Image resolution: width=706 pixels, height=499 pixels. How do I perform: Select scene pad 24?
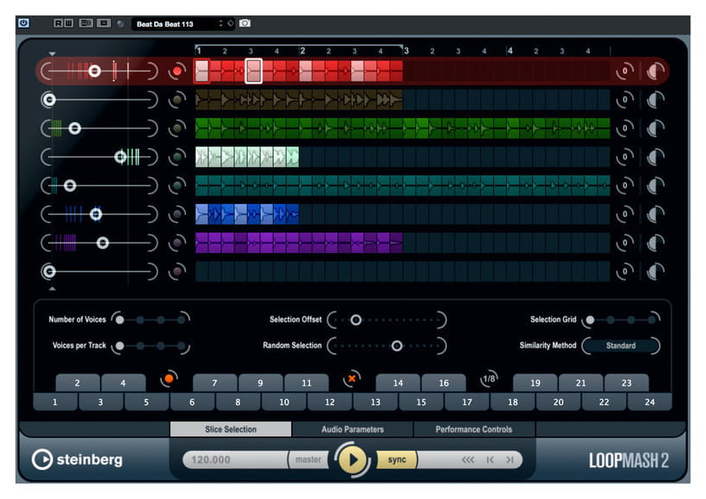(x=649, y=402)
